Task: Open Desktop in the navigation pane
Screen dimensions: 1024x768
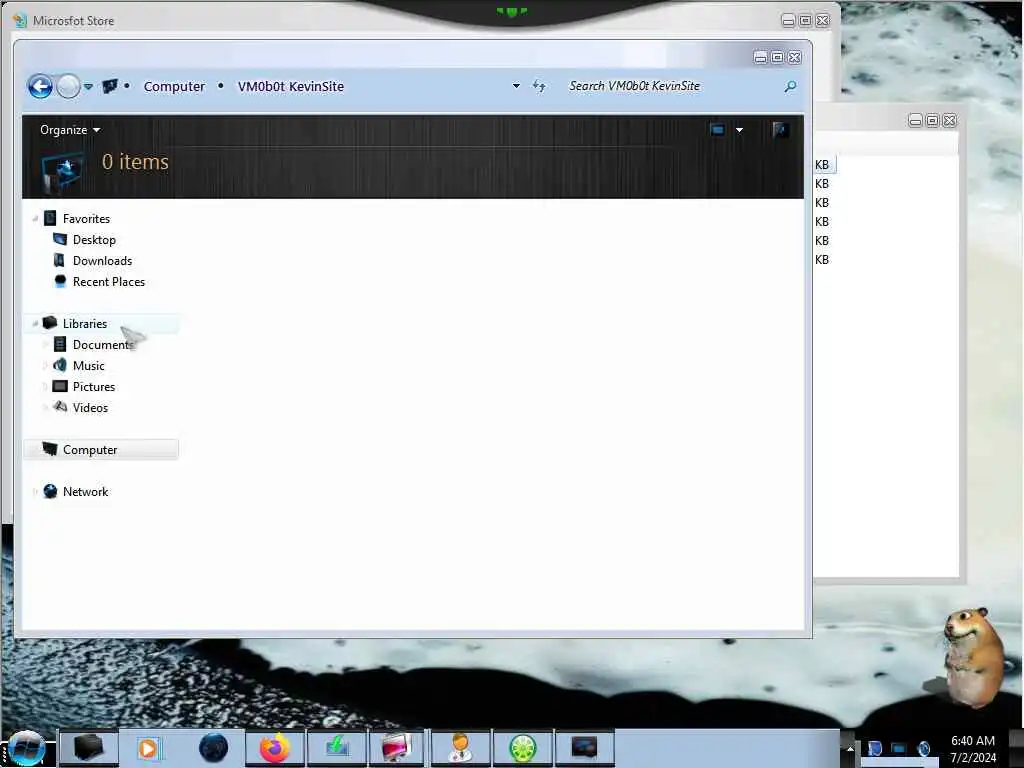Action: (x=94, y=240)
